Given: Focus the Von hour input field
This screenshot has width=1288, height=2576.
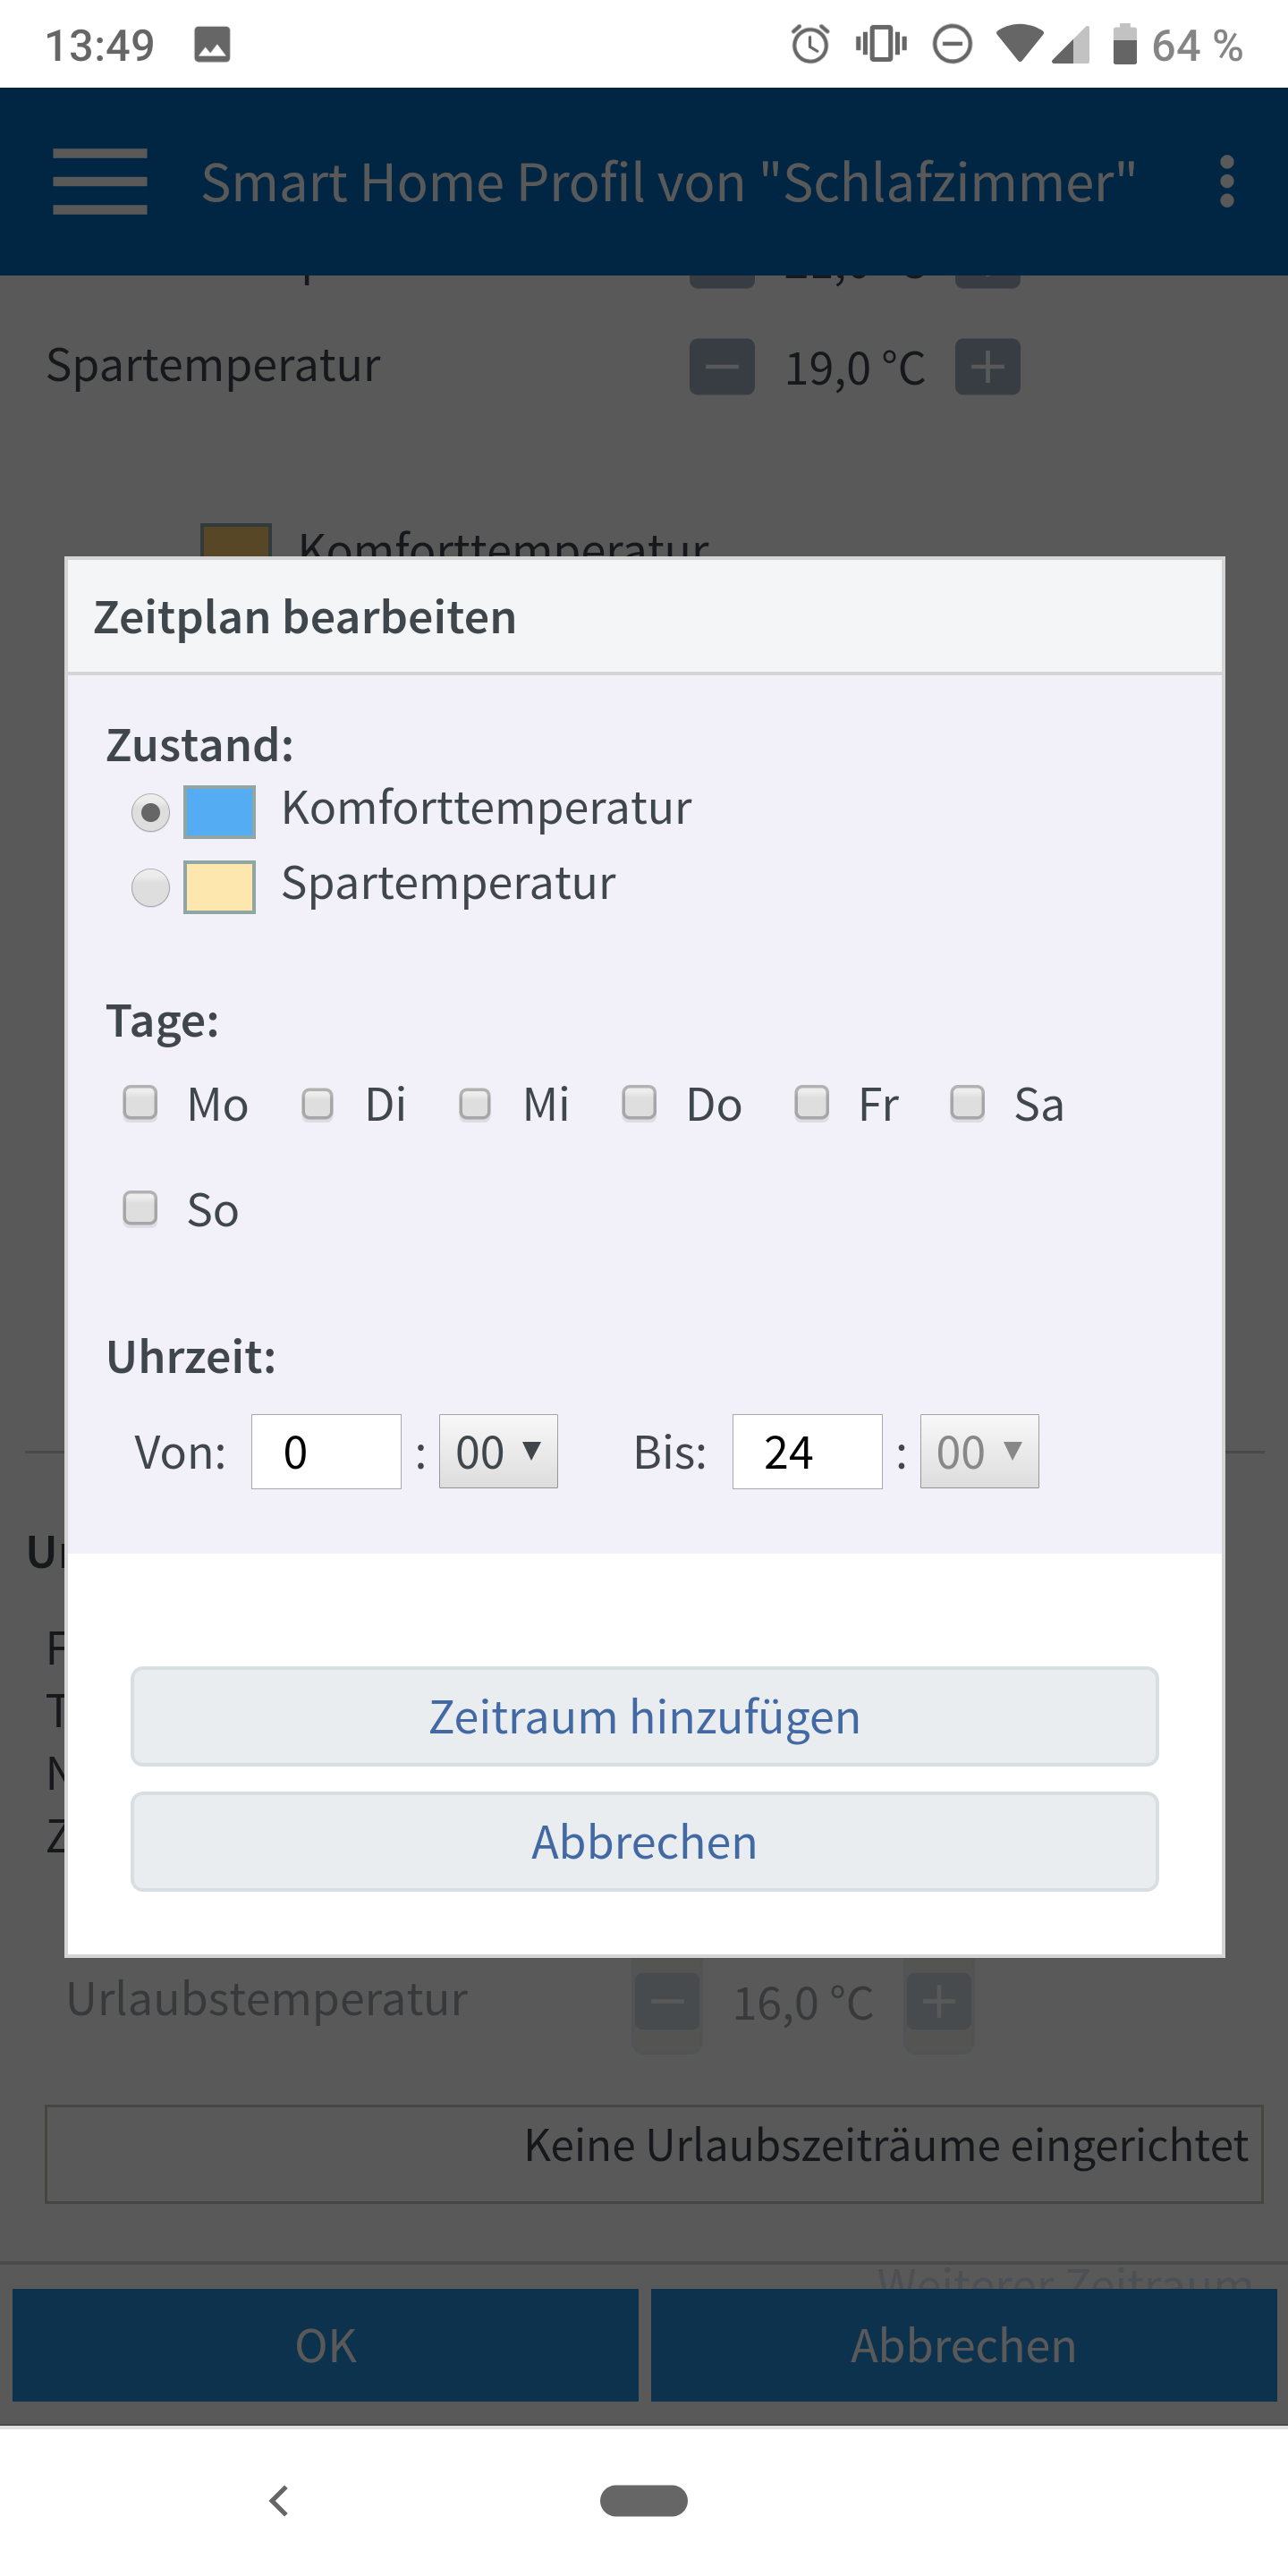Looking at the screenshot, I should [x=326, y=1451].
